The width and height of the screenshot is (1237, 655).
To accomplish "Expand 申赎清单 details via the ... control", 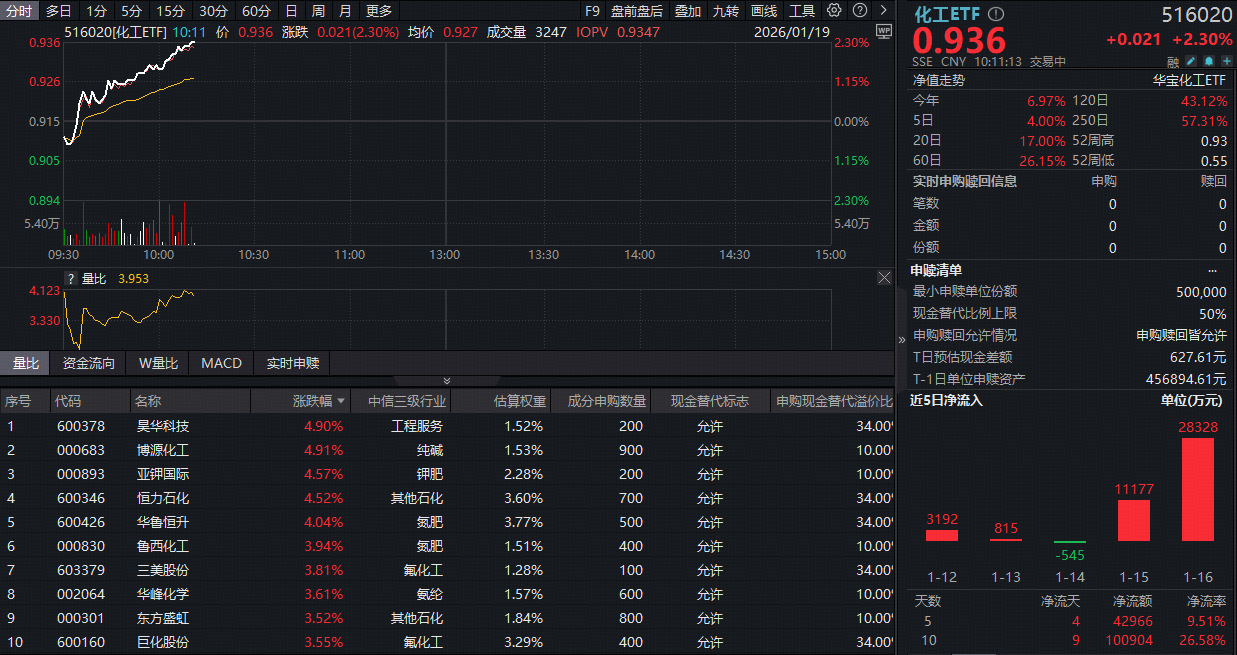I will point(1212,269).
